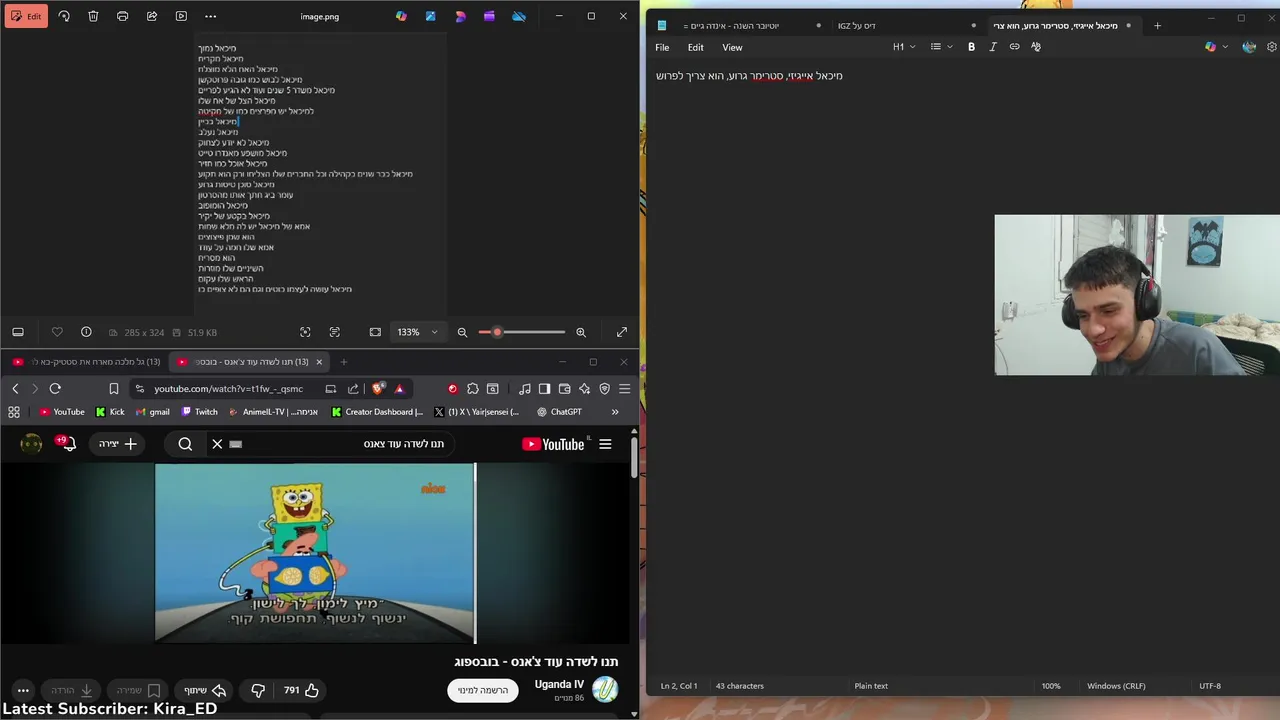Switch to the גל מלכה browser tab
The width and height of the screenshot is (1280, 720).
click(x=87, y=362)
